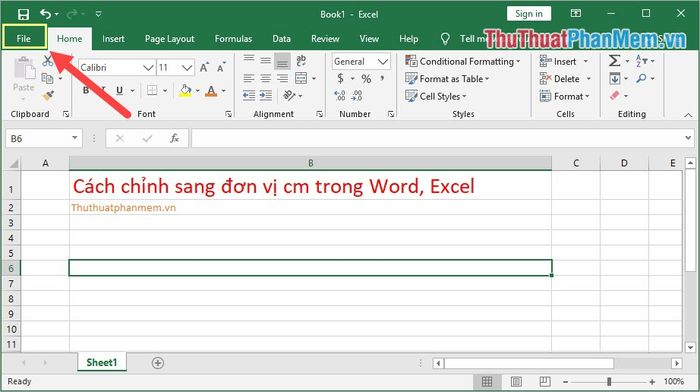Click the Cut scissors icon
This screenshot has height=392, width=700.
coord(47,61)
